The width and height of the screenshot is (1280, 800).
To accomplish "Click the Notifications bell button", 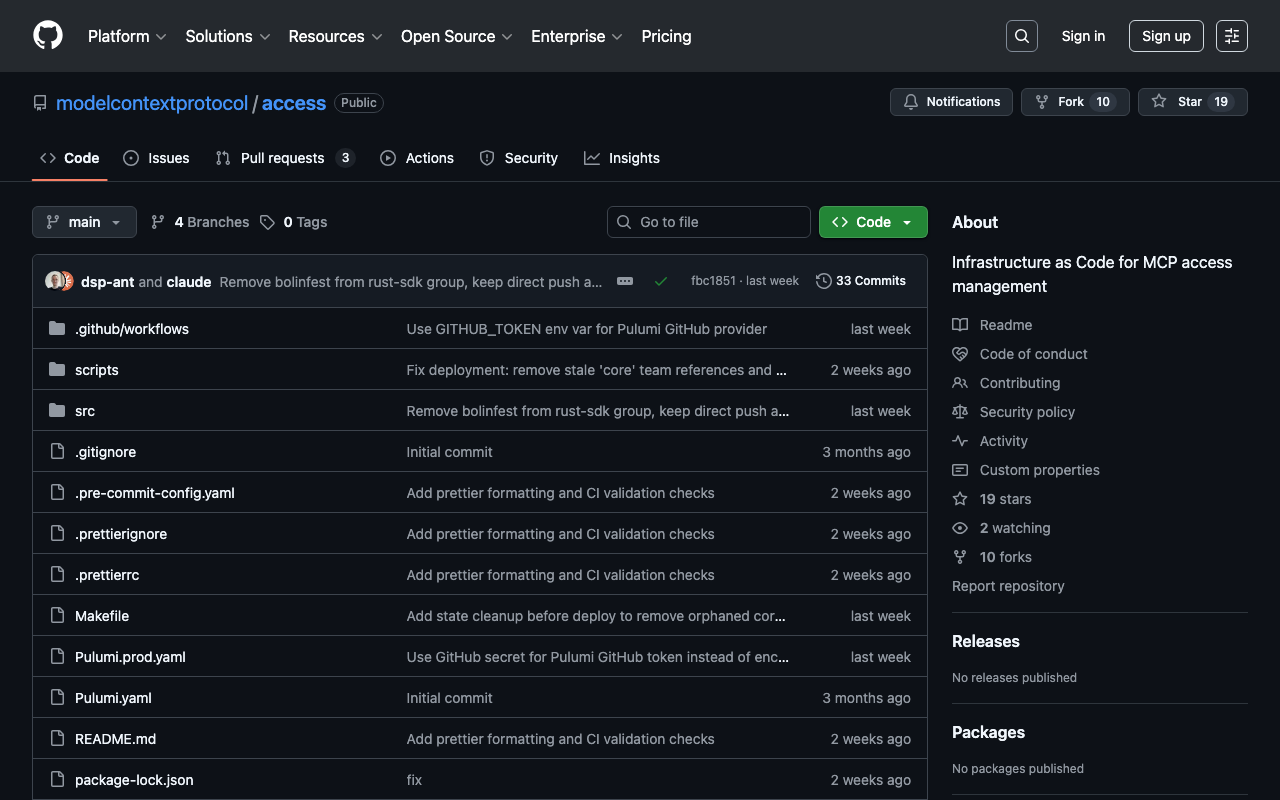I will tap(951, 102).
